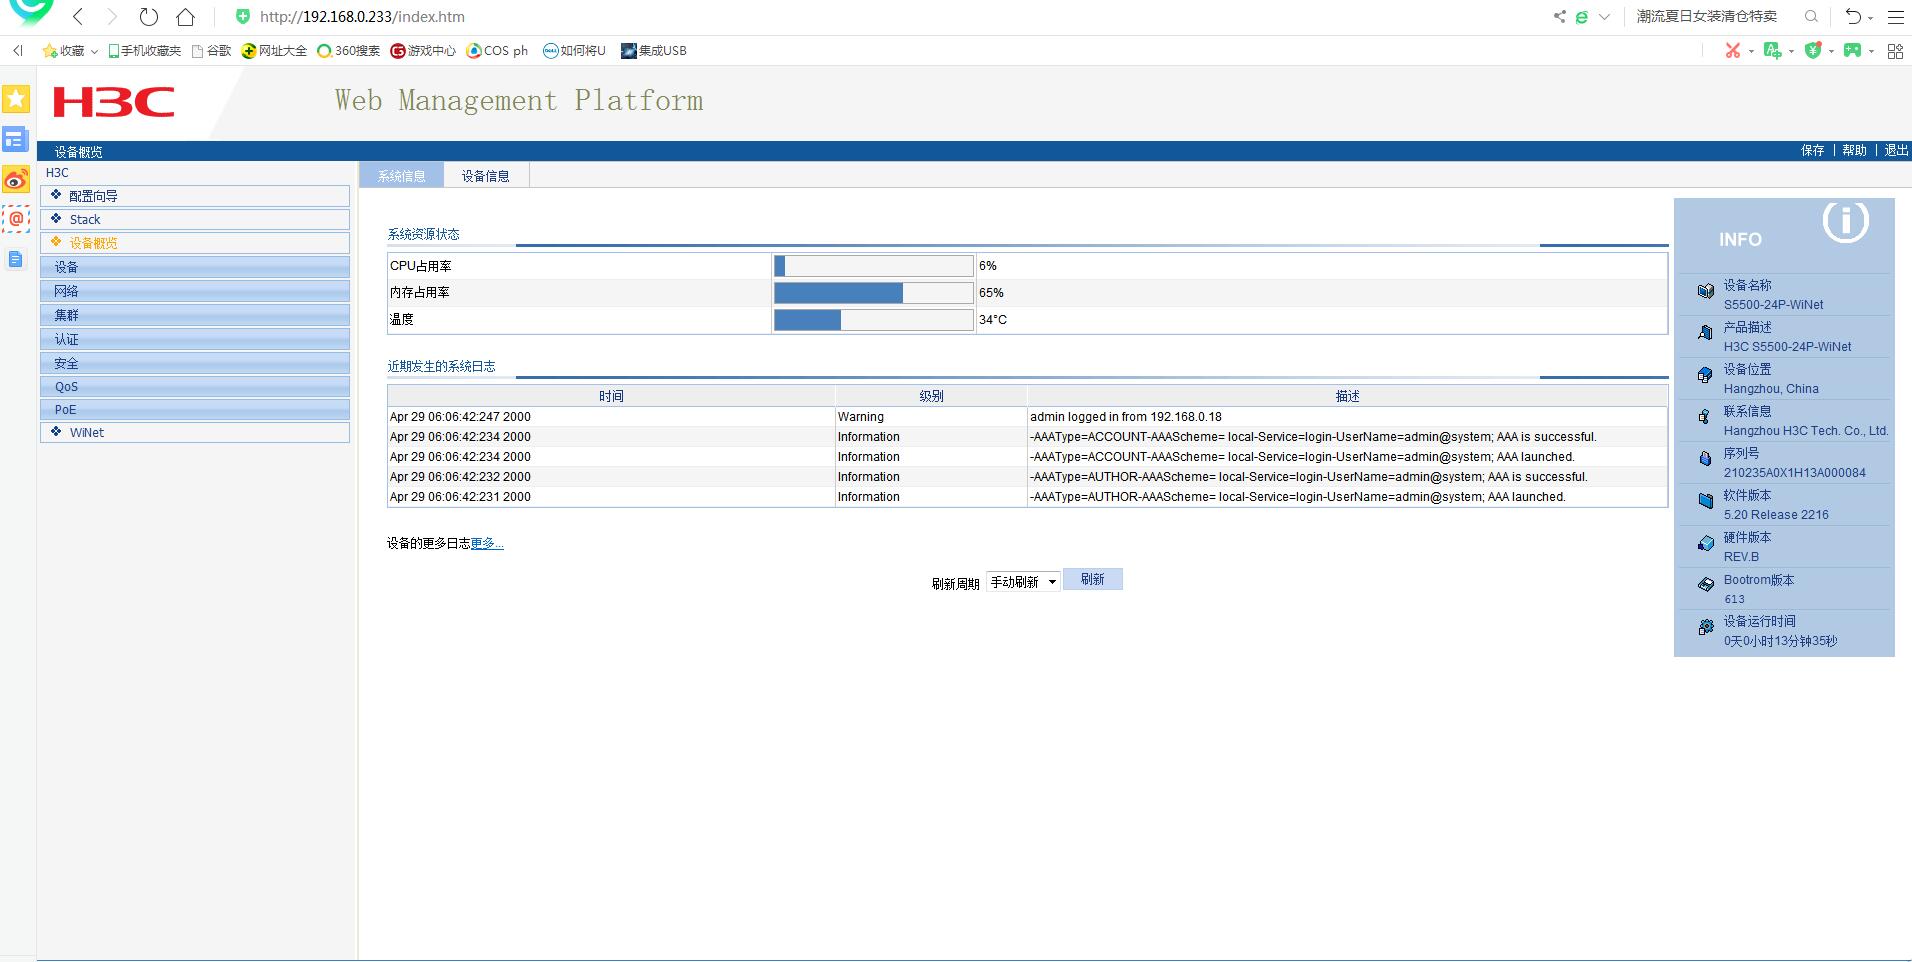The image size is (1912, 962).
Task: Click the 保存 link in header
Action: point(1812,150)
